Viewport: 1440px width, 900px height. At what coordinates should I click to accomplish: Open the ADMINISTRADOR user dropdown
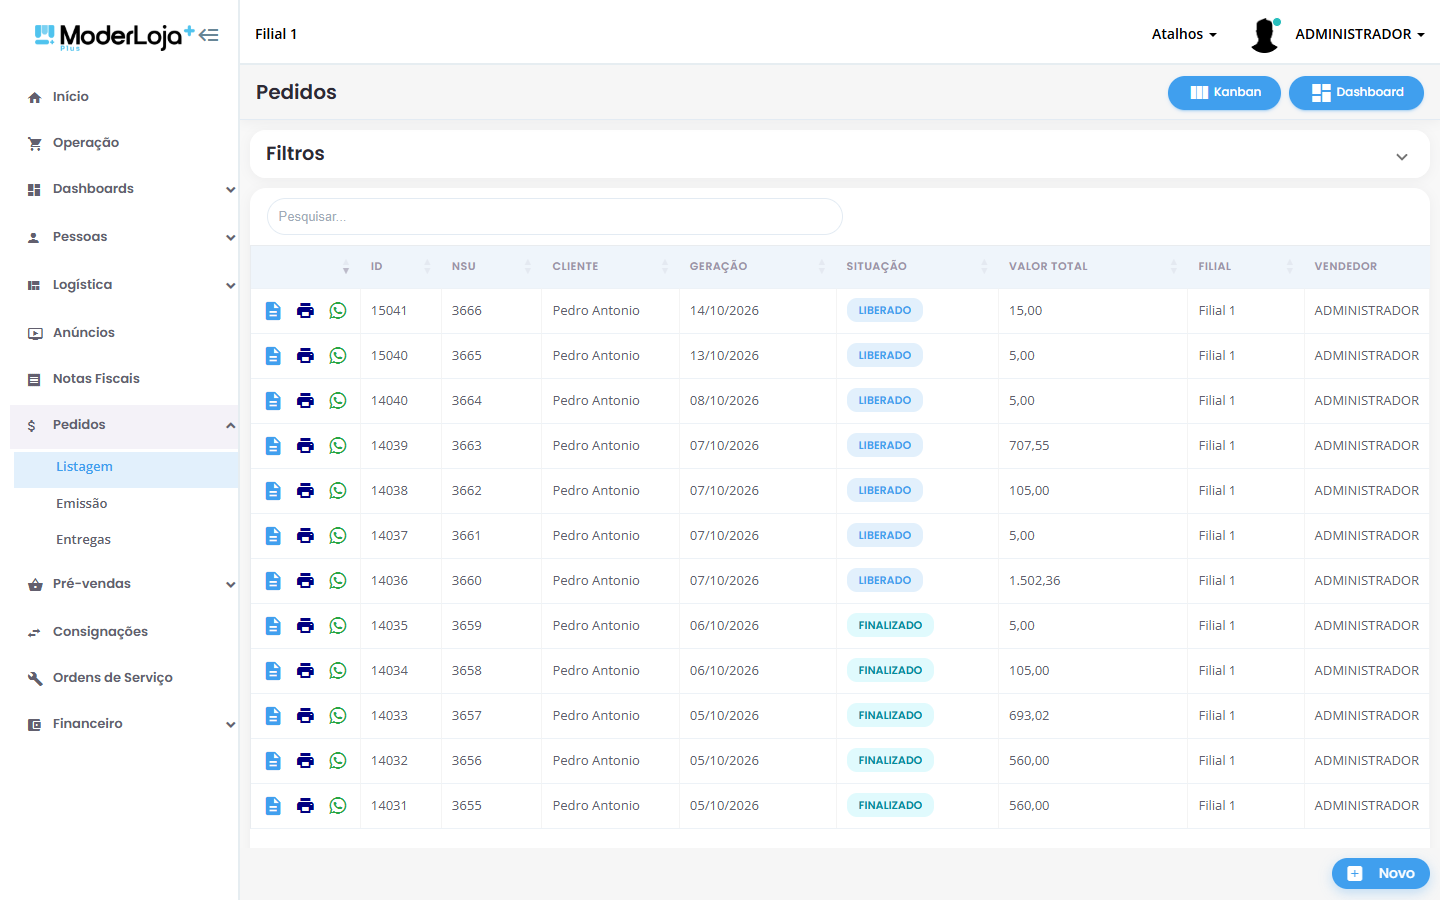[x=1360, y=34]
